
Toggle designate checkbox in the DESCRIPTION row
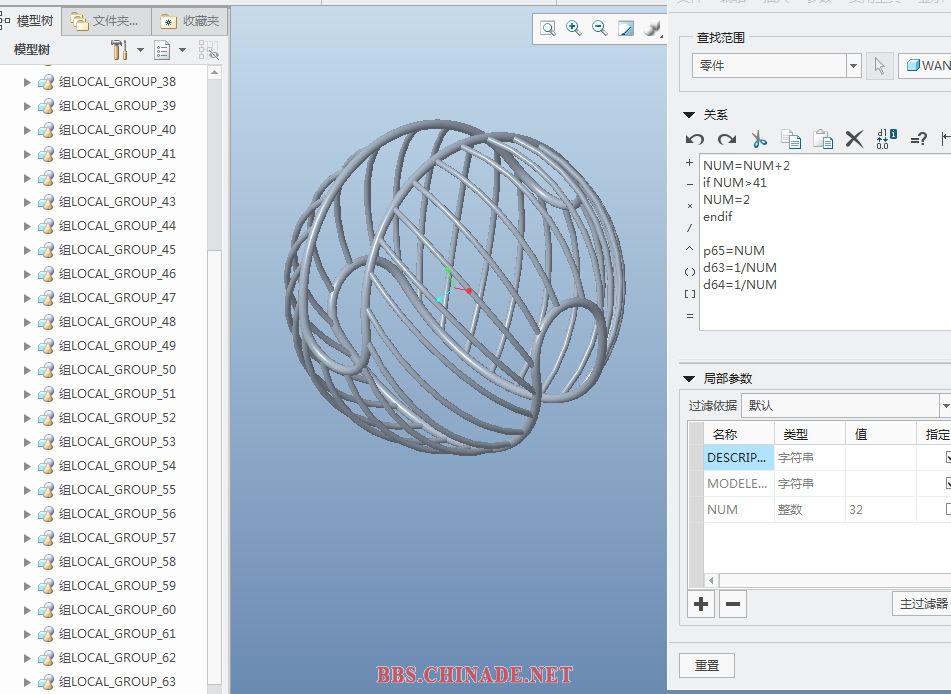(947, 457)
